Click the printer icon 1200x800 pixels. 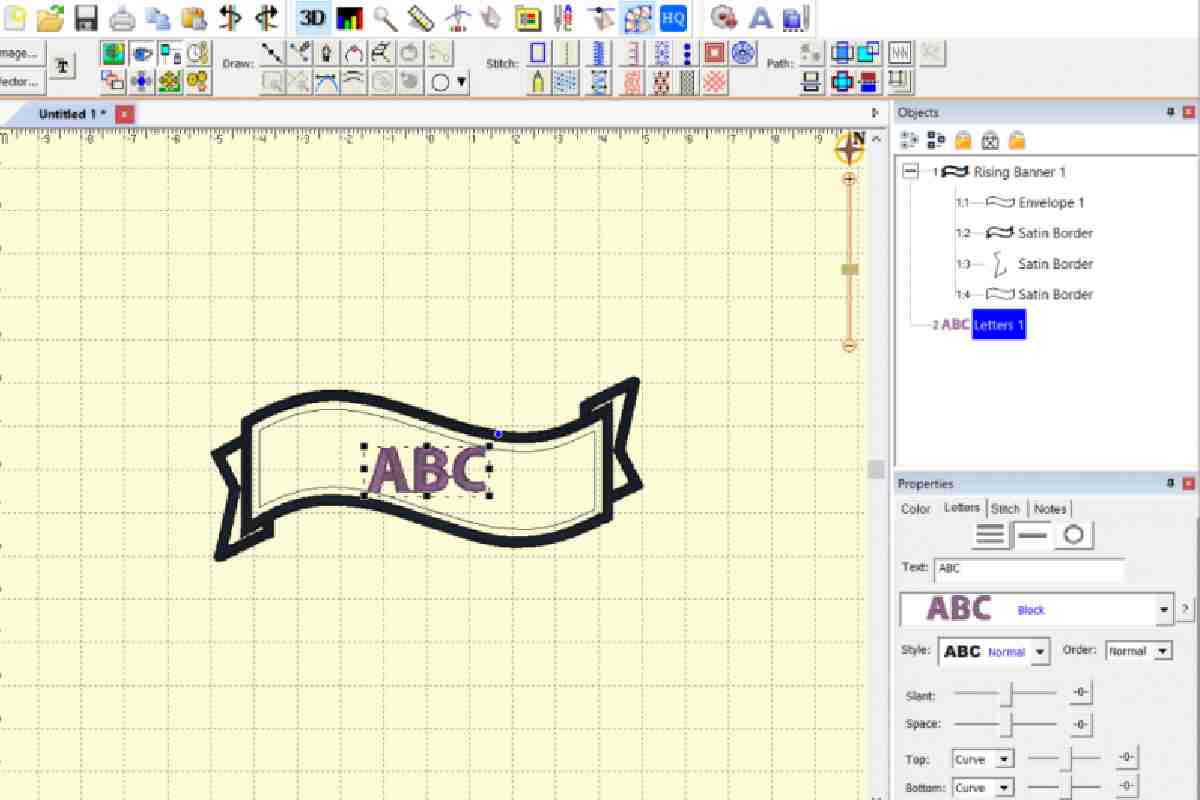[122, 17]
